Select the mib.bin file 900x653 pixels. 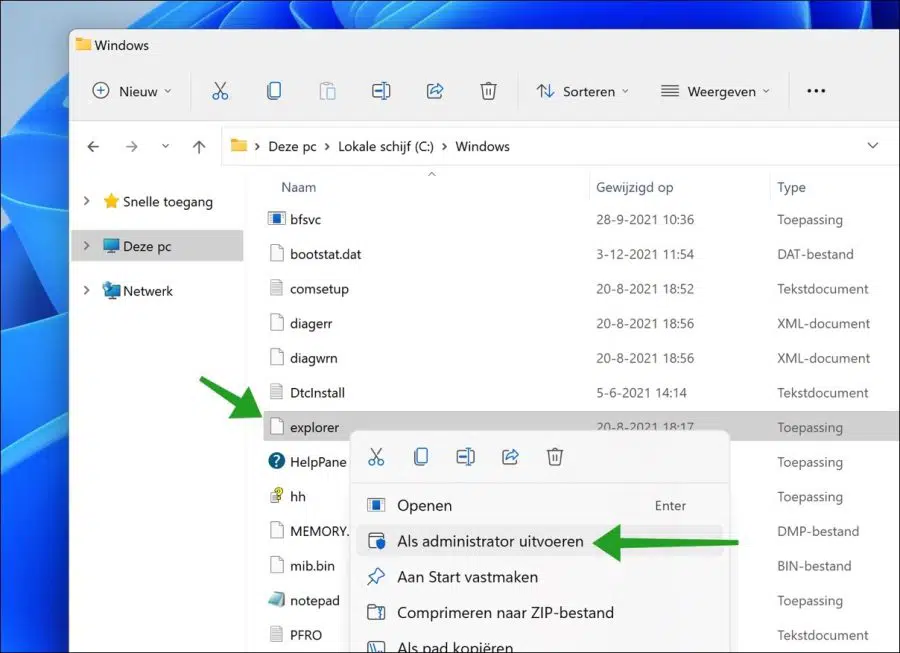tap(312, 566)
